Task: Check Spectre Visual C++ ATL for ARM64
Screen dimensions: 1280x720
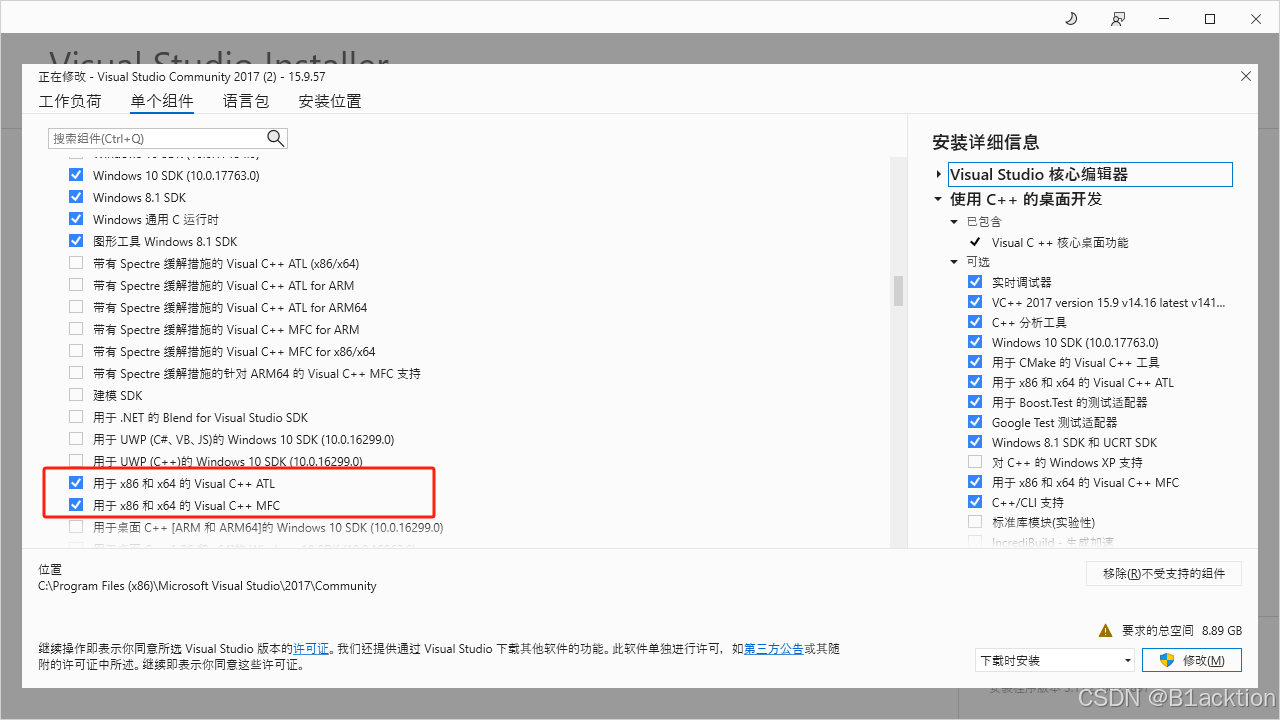Action: (x=76, y=307)
